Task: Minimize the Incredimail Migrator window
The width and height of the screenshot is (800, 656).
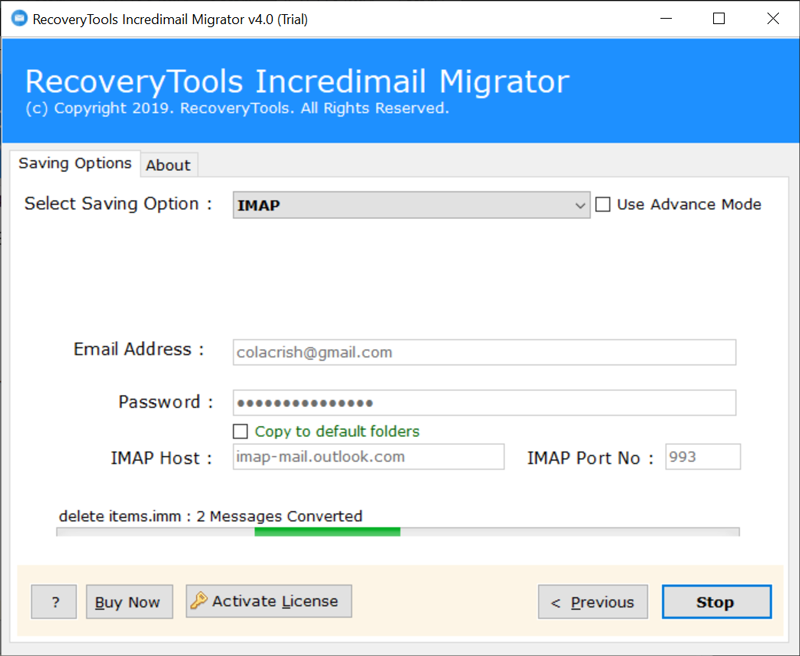Action: (666, 19)
